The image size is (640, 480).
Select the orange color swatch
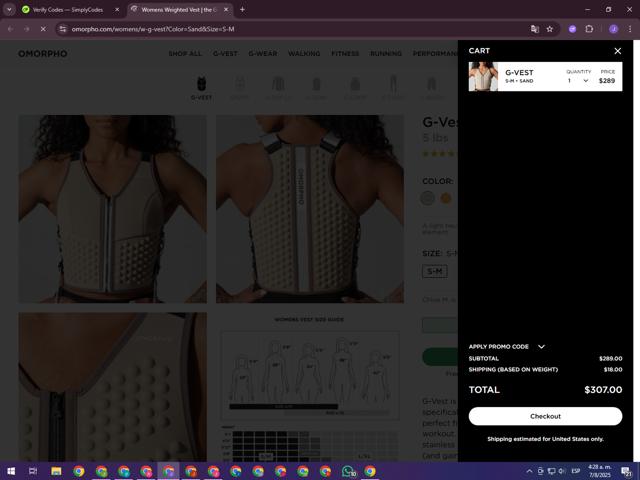[x=446, y=198]
